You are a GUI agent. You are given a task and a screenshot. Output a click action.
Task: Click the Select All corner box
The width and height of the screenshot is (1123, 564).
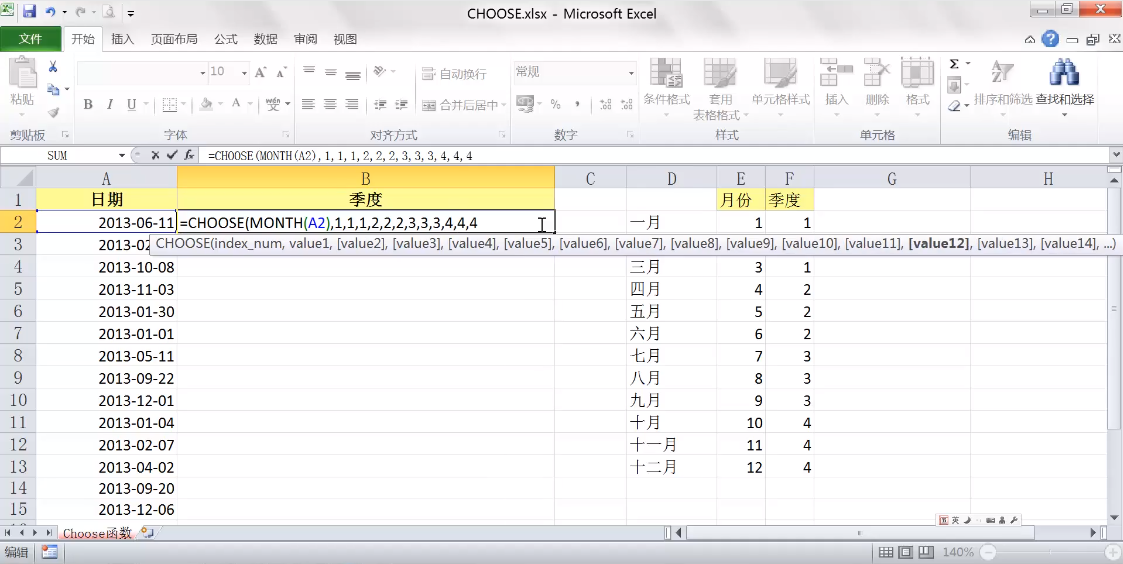point(18,178)
